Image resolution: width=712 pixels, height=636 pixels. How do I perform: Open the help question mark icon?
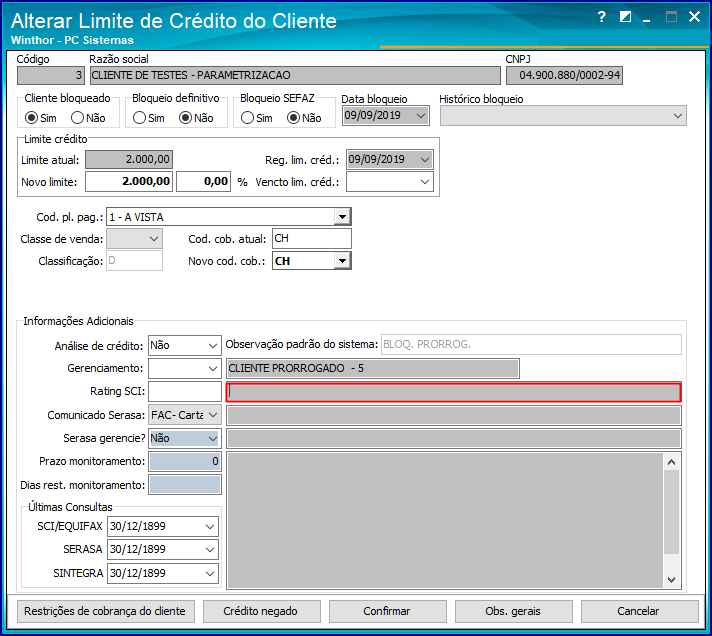(x=602, y=17)
